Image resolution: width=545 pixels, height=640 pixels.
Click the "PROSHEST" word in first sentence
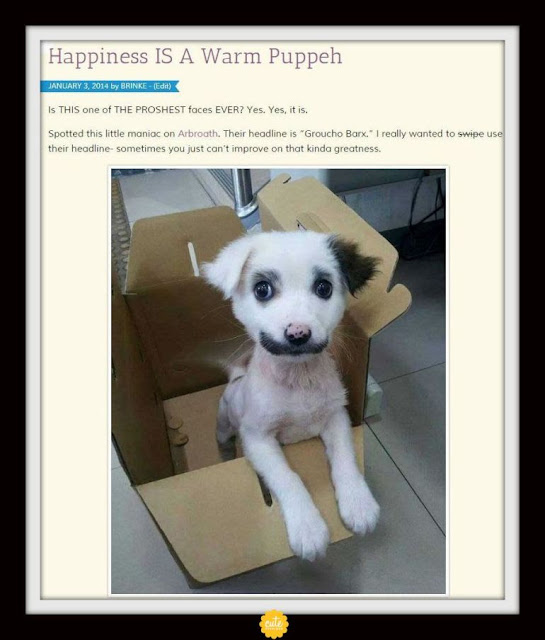click(160, 110)
